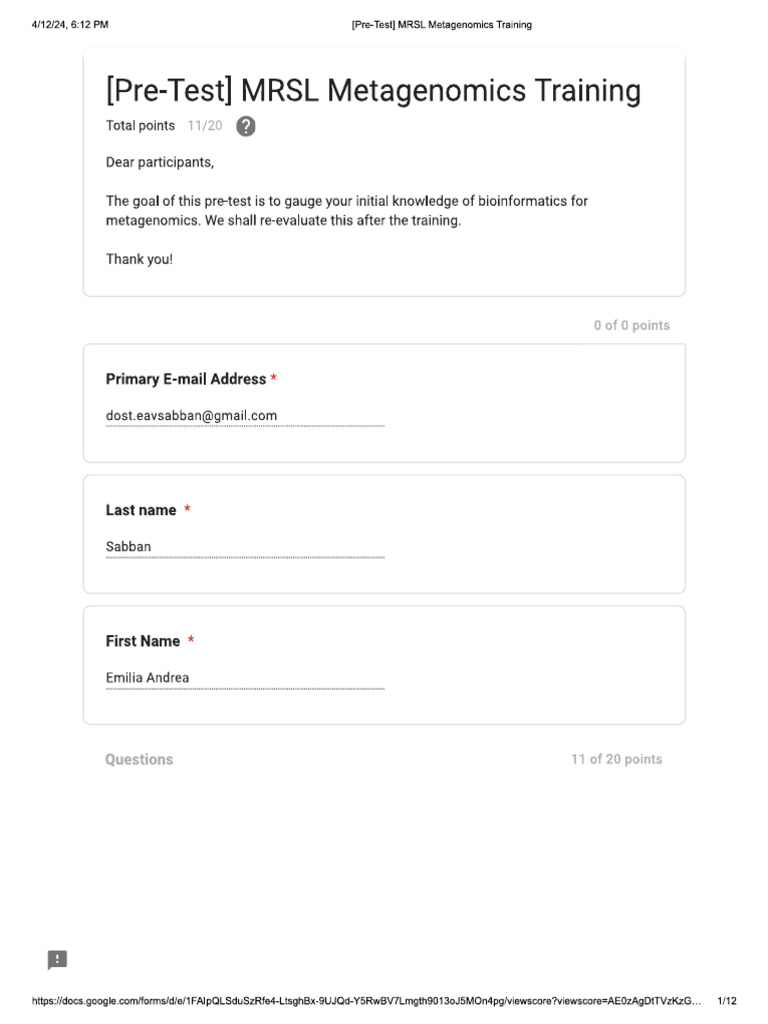Click the 4/12/24, 6:12 PM timestamp
Screen dimensions: 768x1024
(69, 25)
